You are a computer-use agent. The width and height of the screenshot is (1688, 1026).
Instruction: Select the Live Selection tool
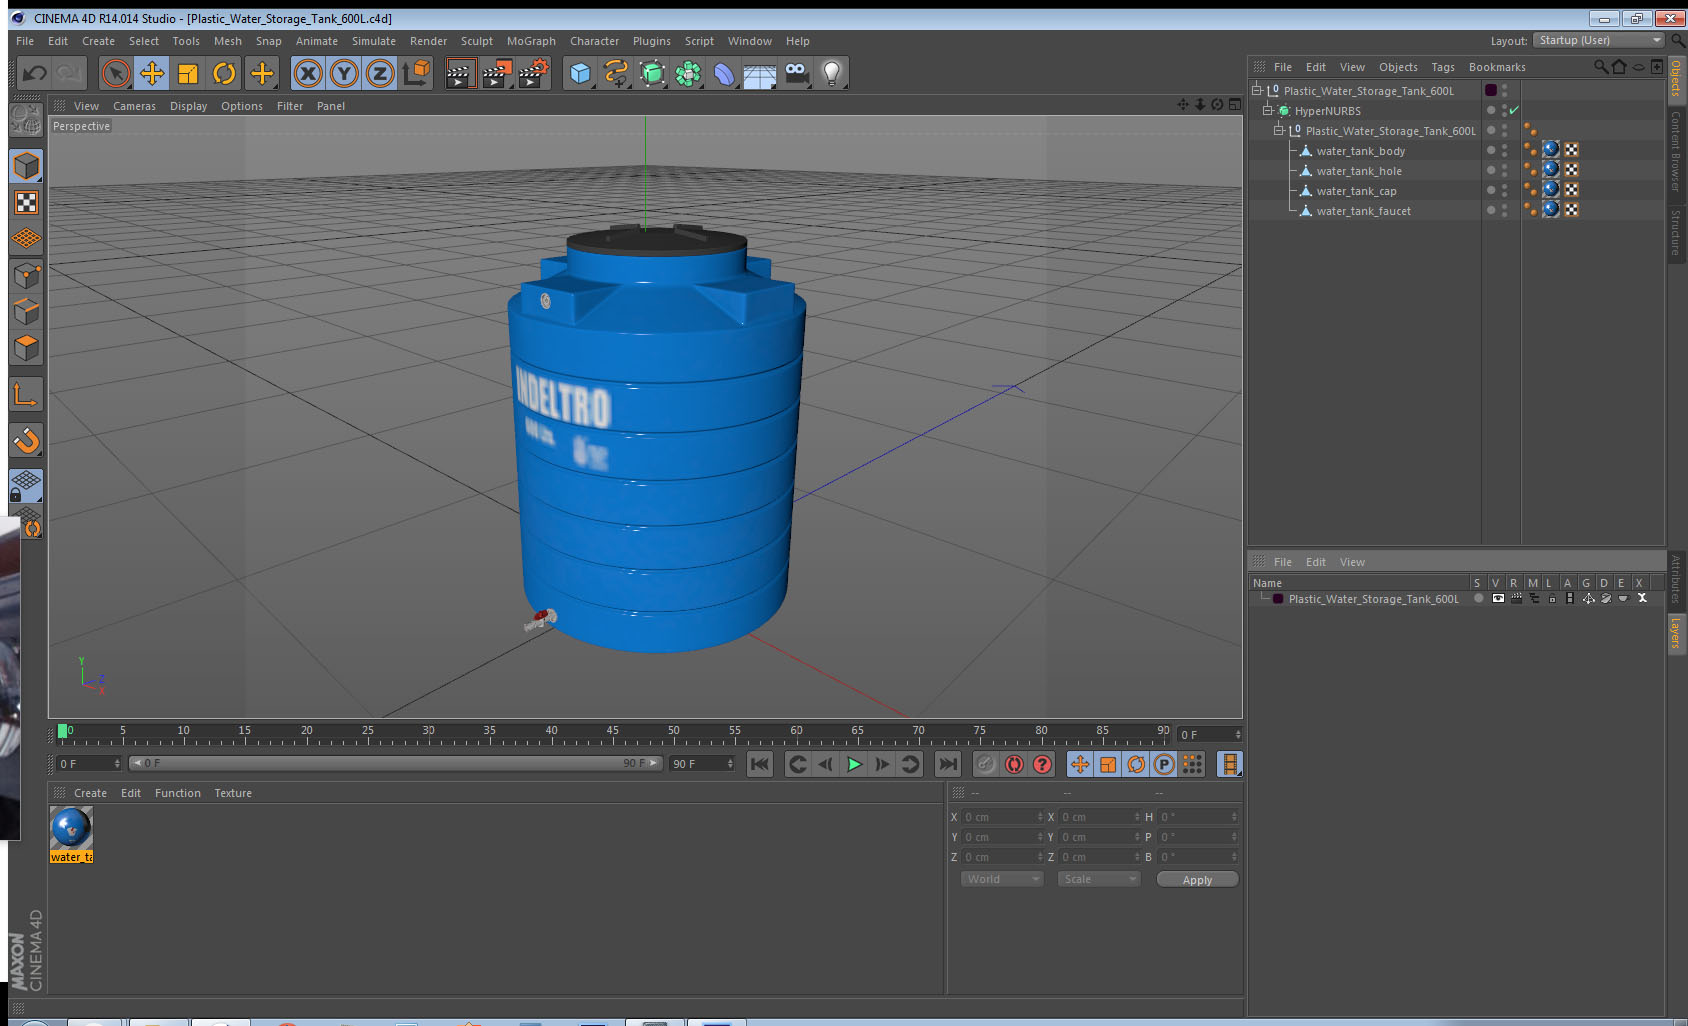[116, 73]
